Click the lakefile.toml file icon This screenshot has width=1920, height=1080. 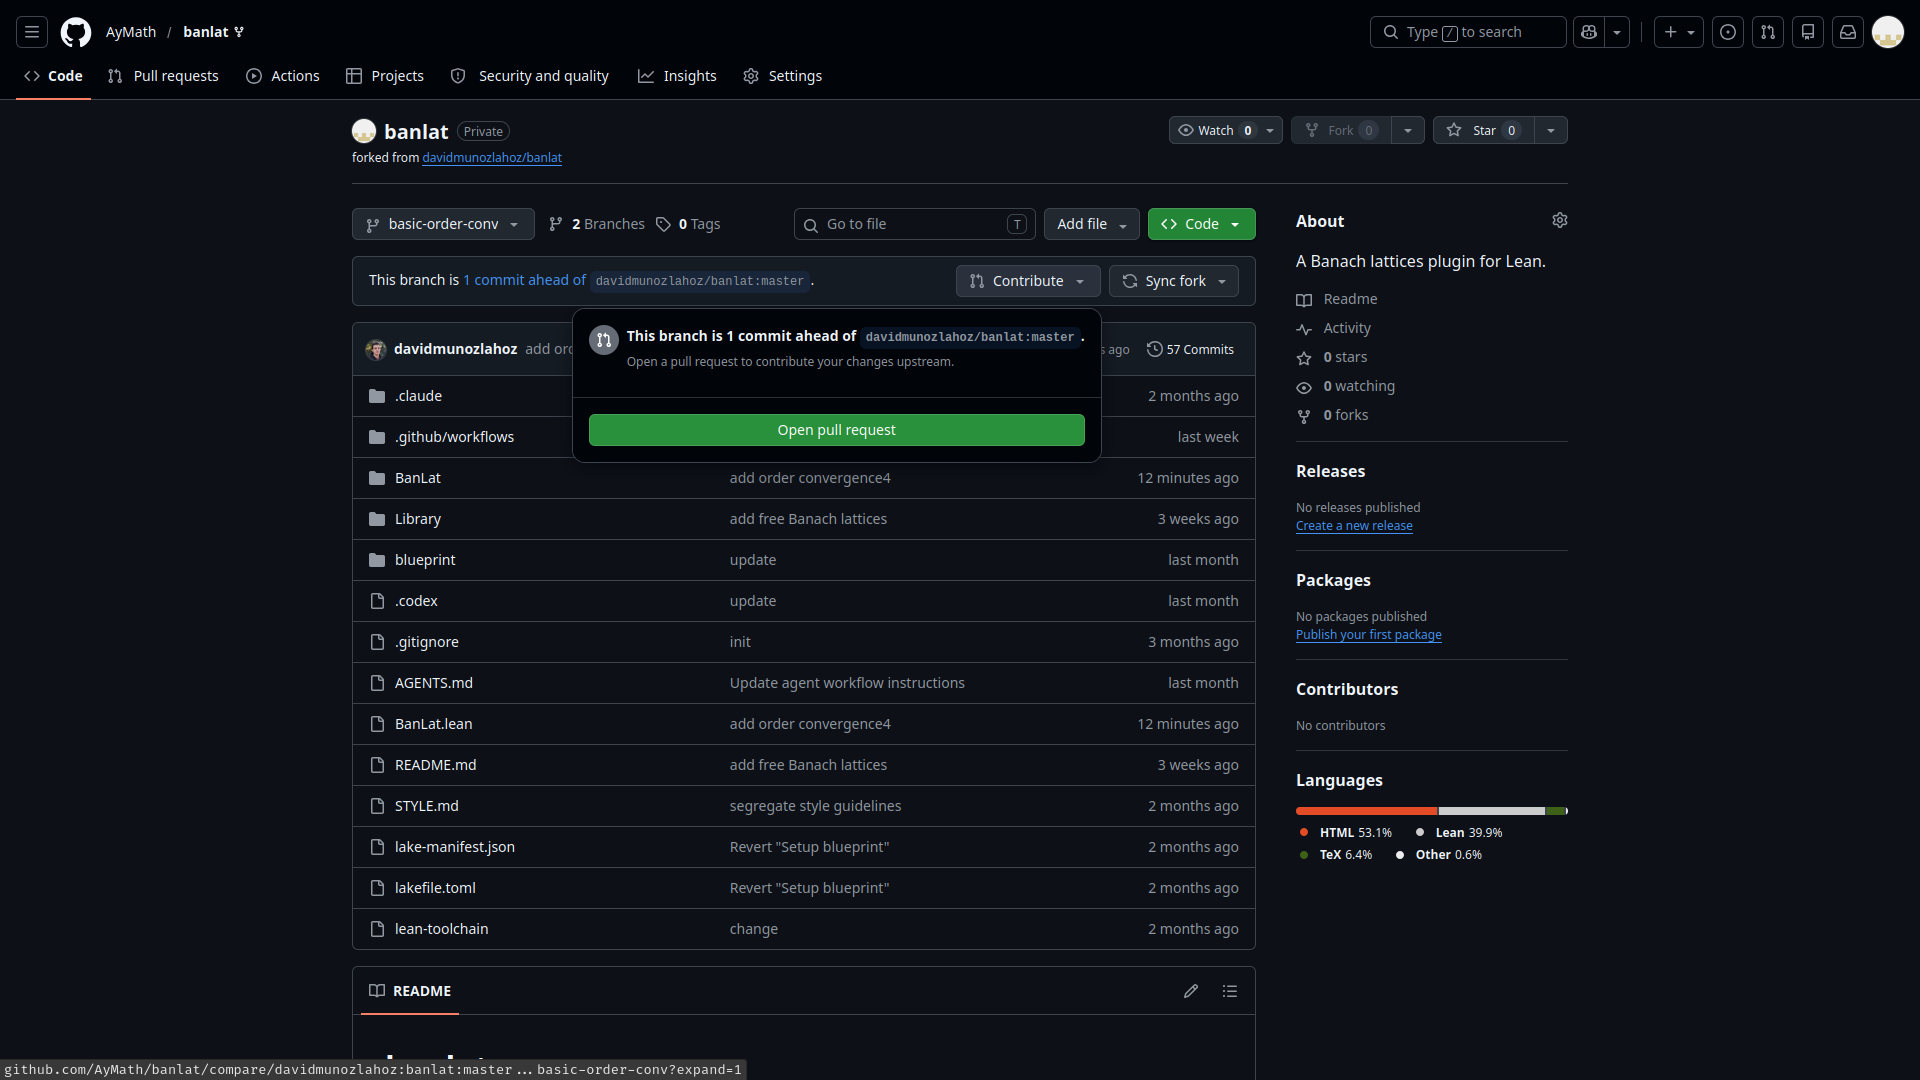(377, 888)
